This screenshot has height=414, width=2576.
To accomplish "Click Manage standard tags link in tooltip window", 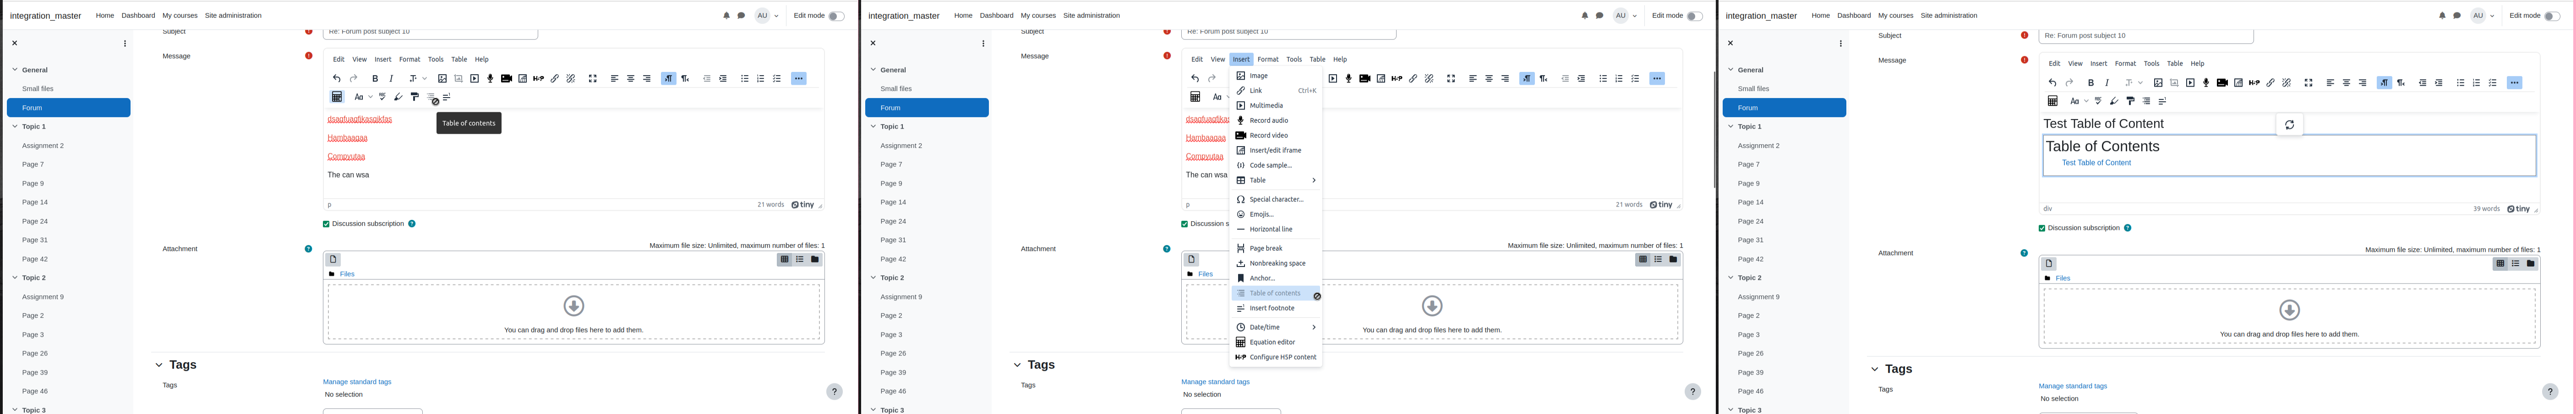I will tap(357, 382).
